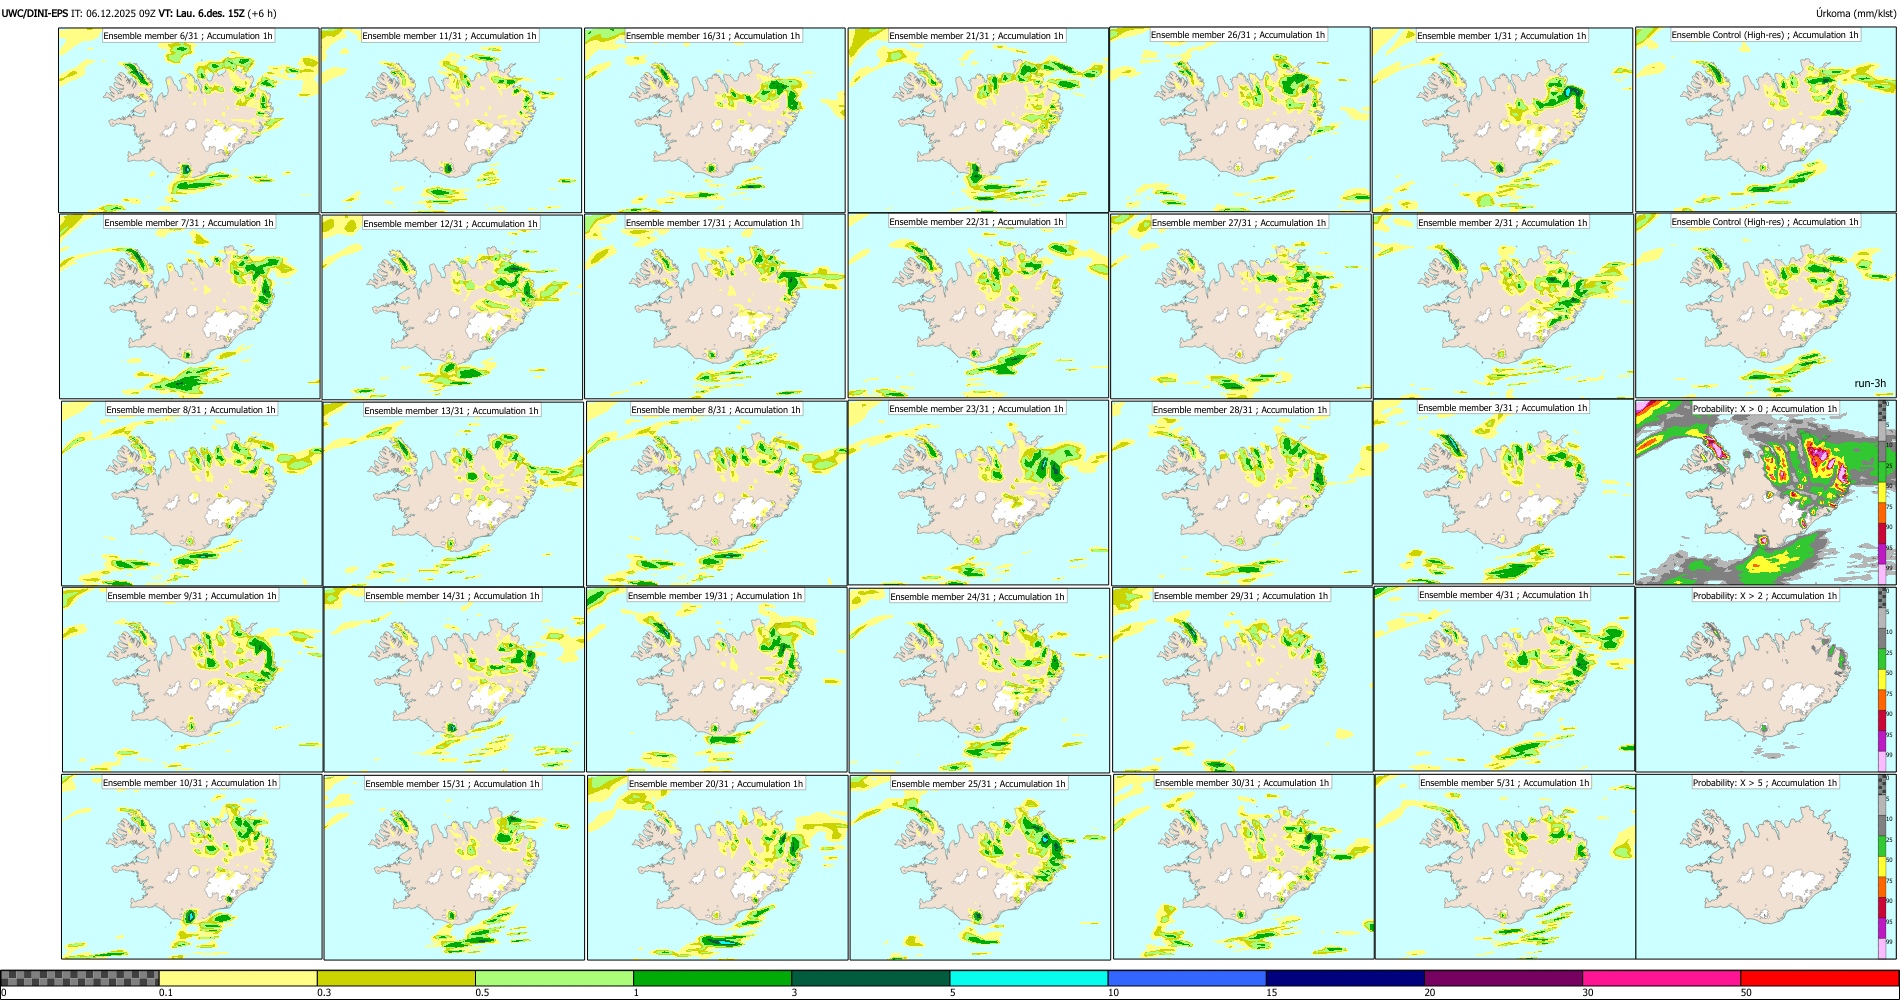Select the "Úrkoma (mm/klst)" header text
Viewport: 1900px width, 1000px height.
click(x=1855, y=13)
